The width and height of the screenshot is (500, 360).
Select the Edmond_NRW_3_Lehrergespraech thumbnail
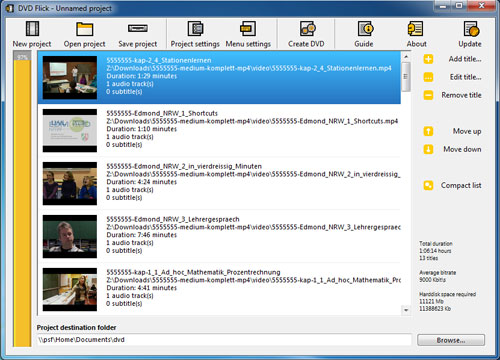pyautogui.click(x=70, y=236)
